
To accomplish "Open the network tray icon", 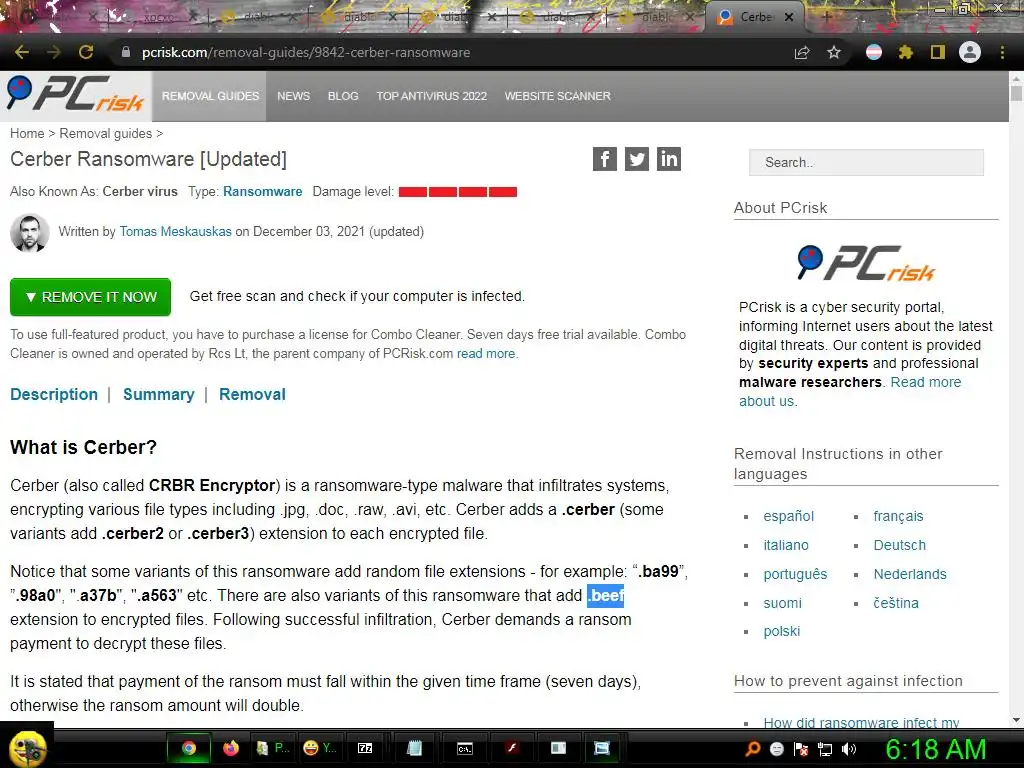I will click(825, 749).
